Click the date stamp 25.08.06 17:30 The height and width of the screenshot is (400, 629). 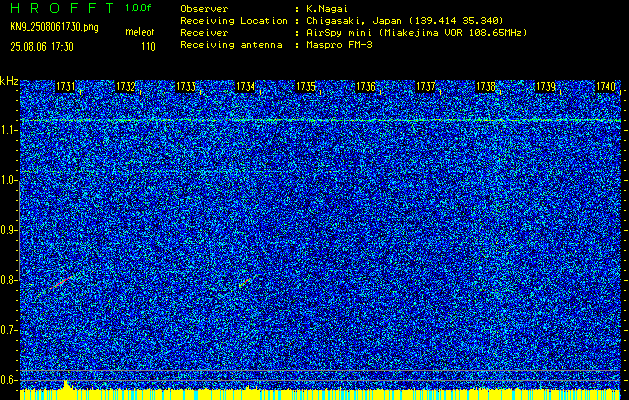42,47
